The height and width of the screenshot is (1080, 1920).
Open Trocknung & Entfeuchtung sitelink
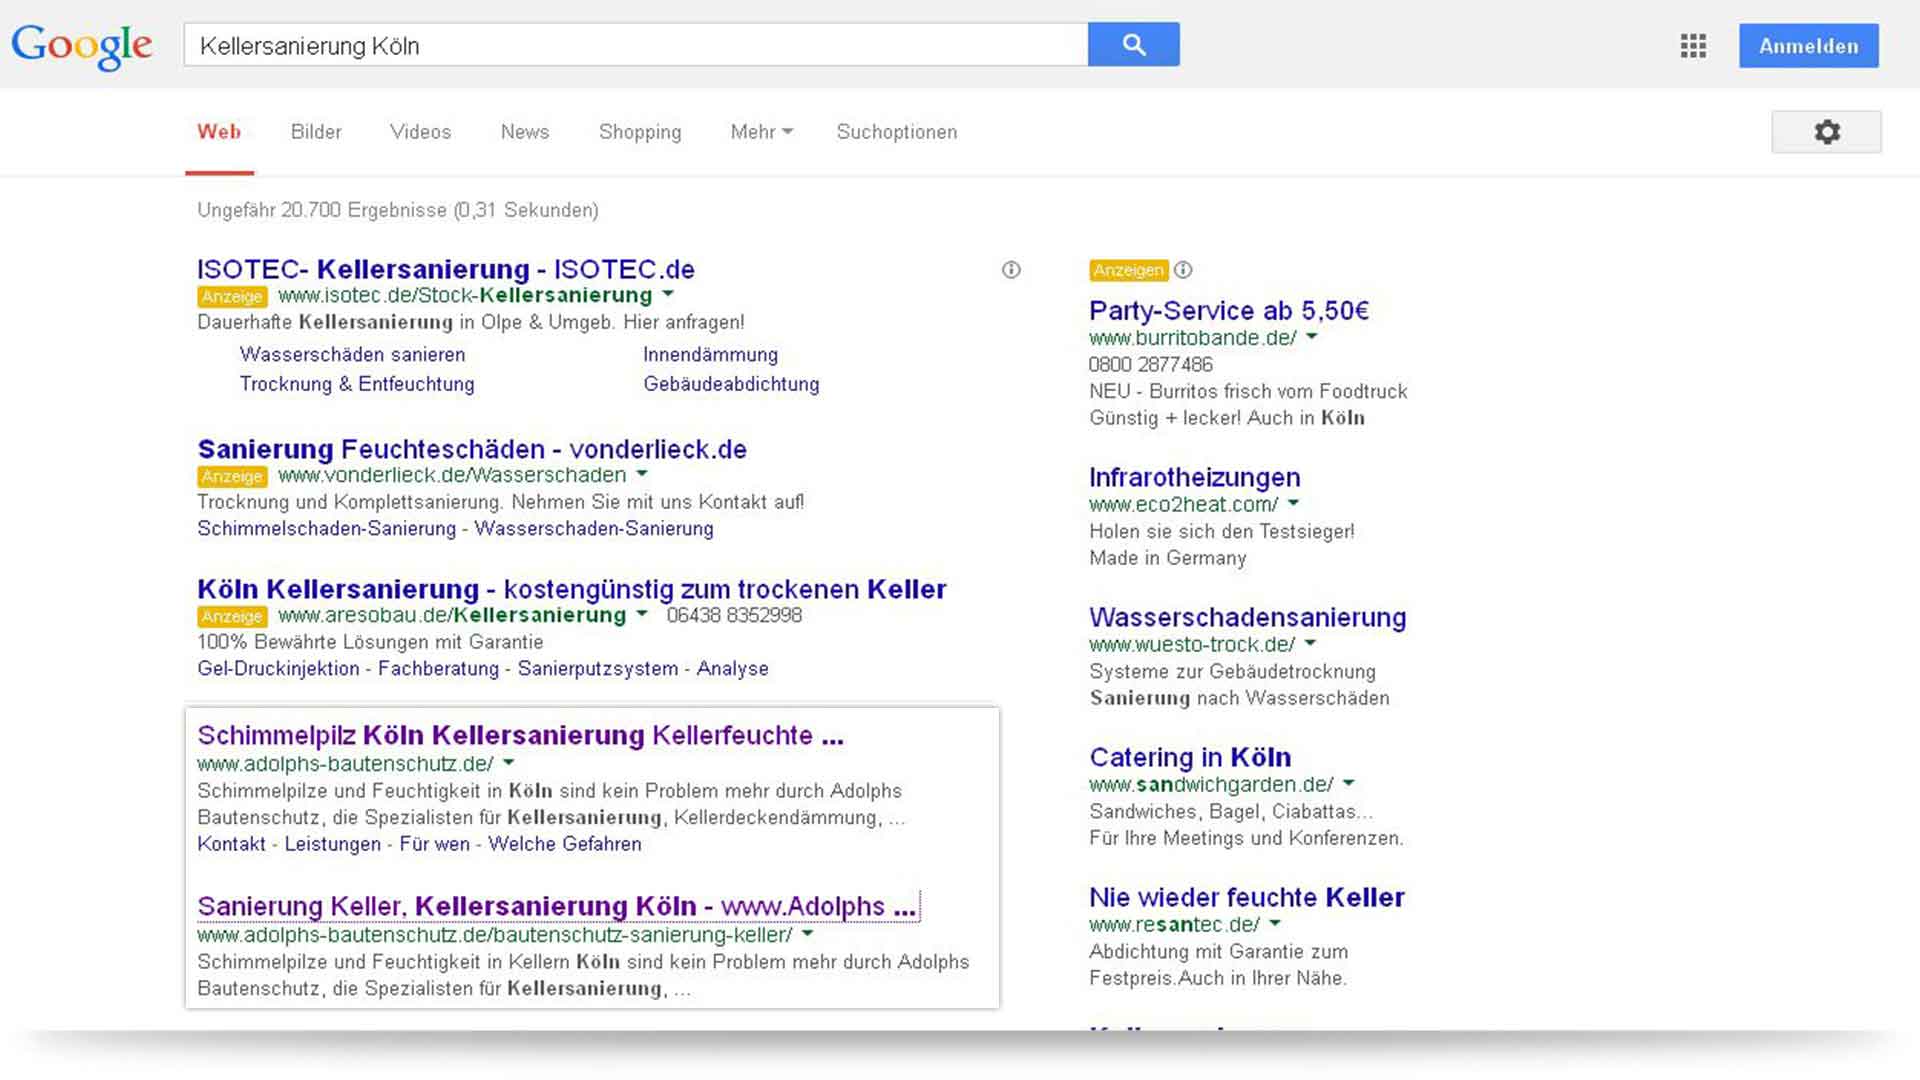(357, 384)
